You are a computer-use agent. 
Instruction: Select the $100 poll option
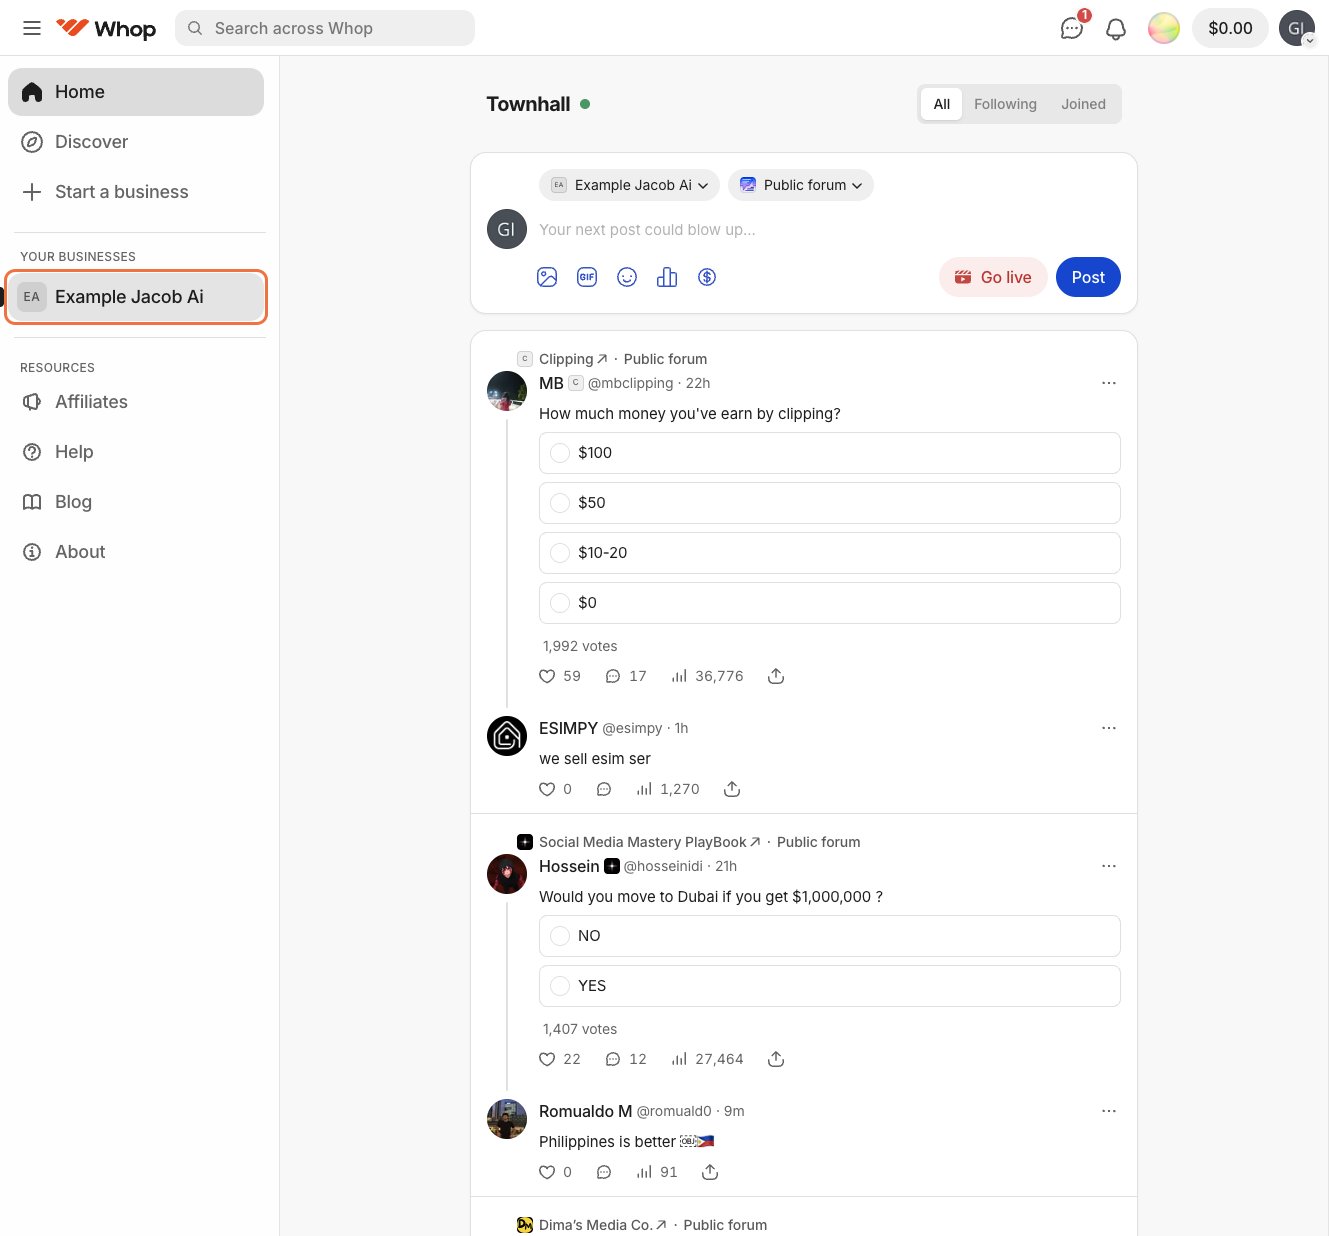coord(830,453)
